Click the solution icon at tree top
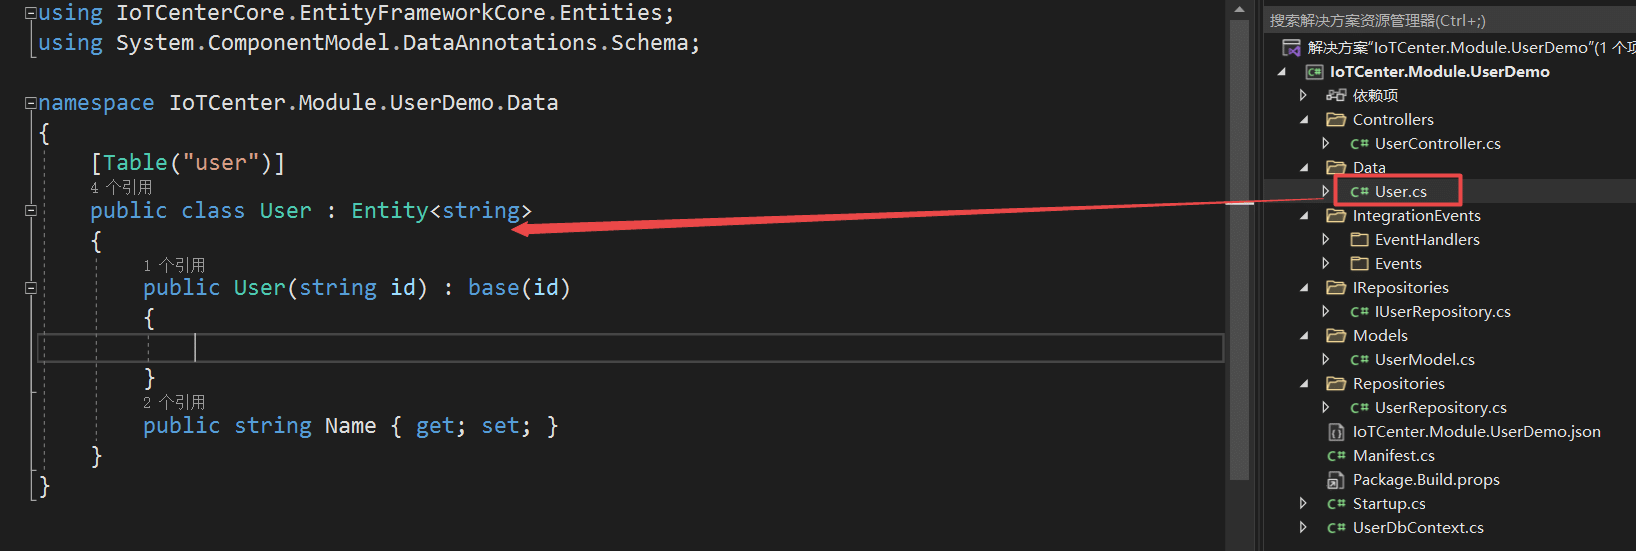 [x=1291, y=48]
